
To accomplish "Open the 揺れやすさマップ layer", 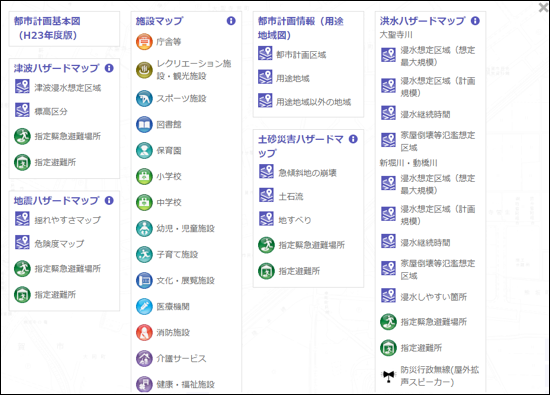I will tap(68, 220).
